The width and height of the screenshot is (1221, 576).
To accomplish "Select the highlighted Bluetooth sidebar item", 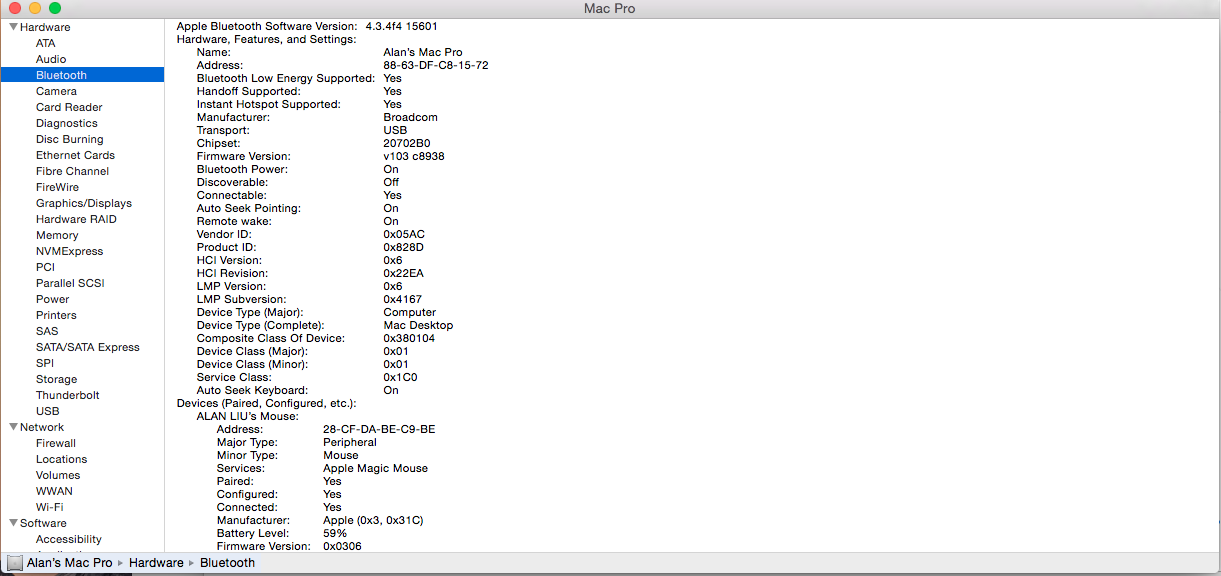I will coord(82,75).
